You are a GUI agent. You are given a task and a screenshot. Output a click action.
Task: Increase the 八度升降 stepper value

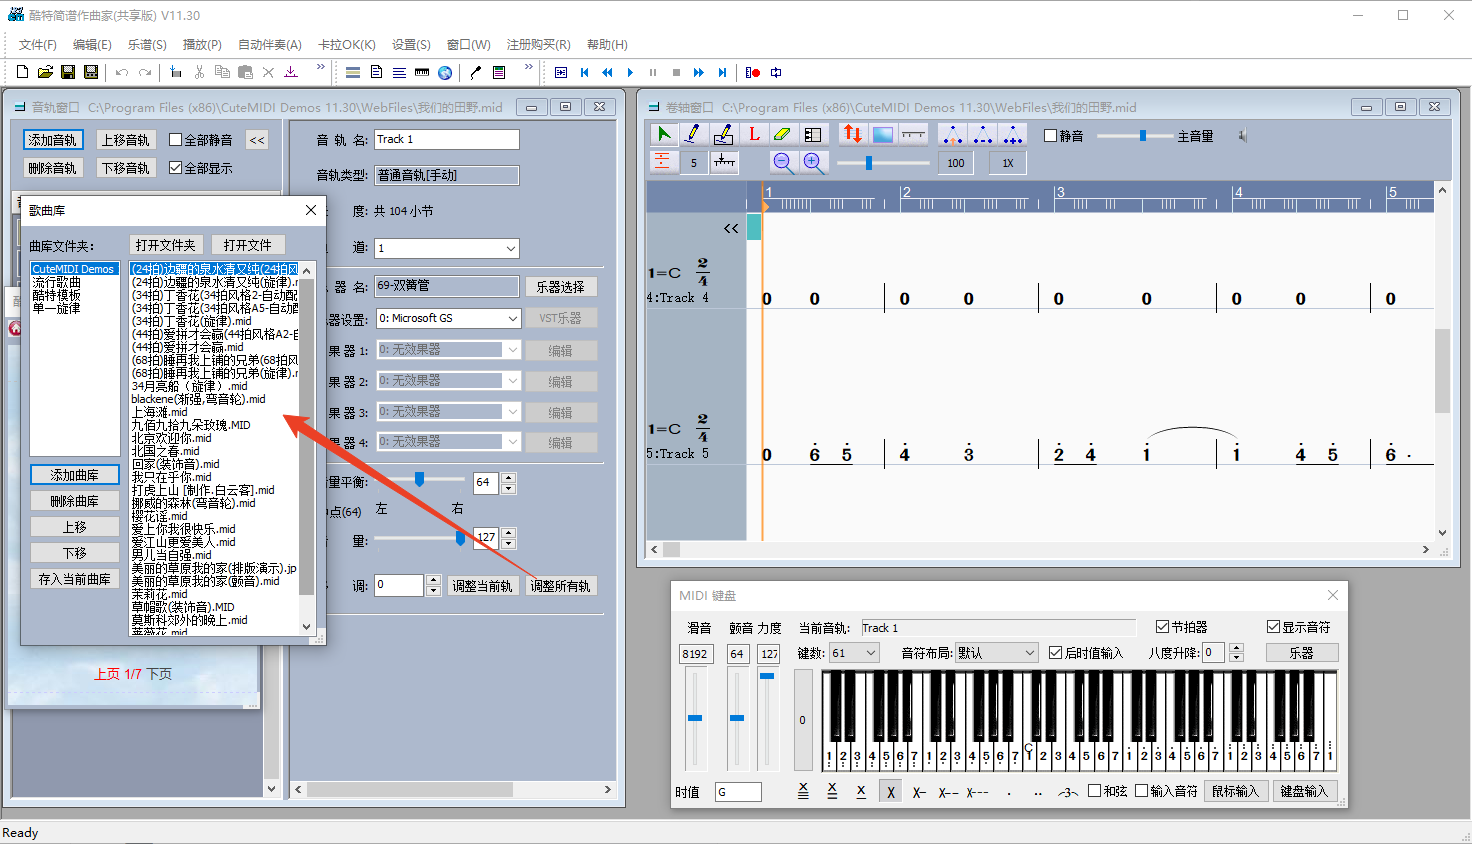pos(1236,648)
